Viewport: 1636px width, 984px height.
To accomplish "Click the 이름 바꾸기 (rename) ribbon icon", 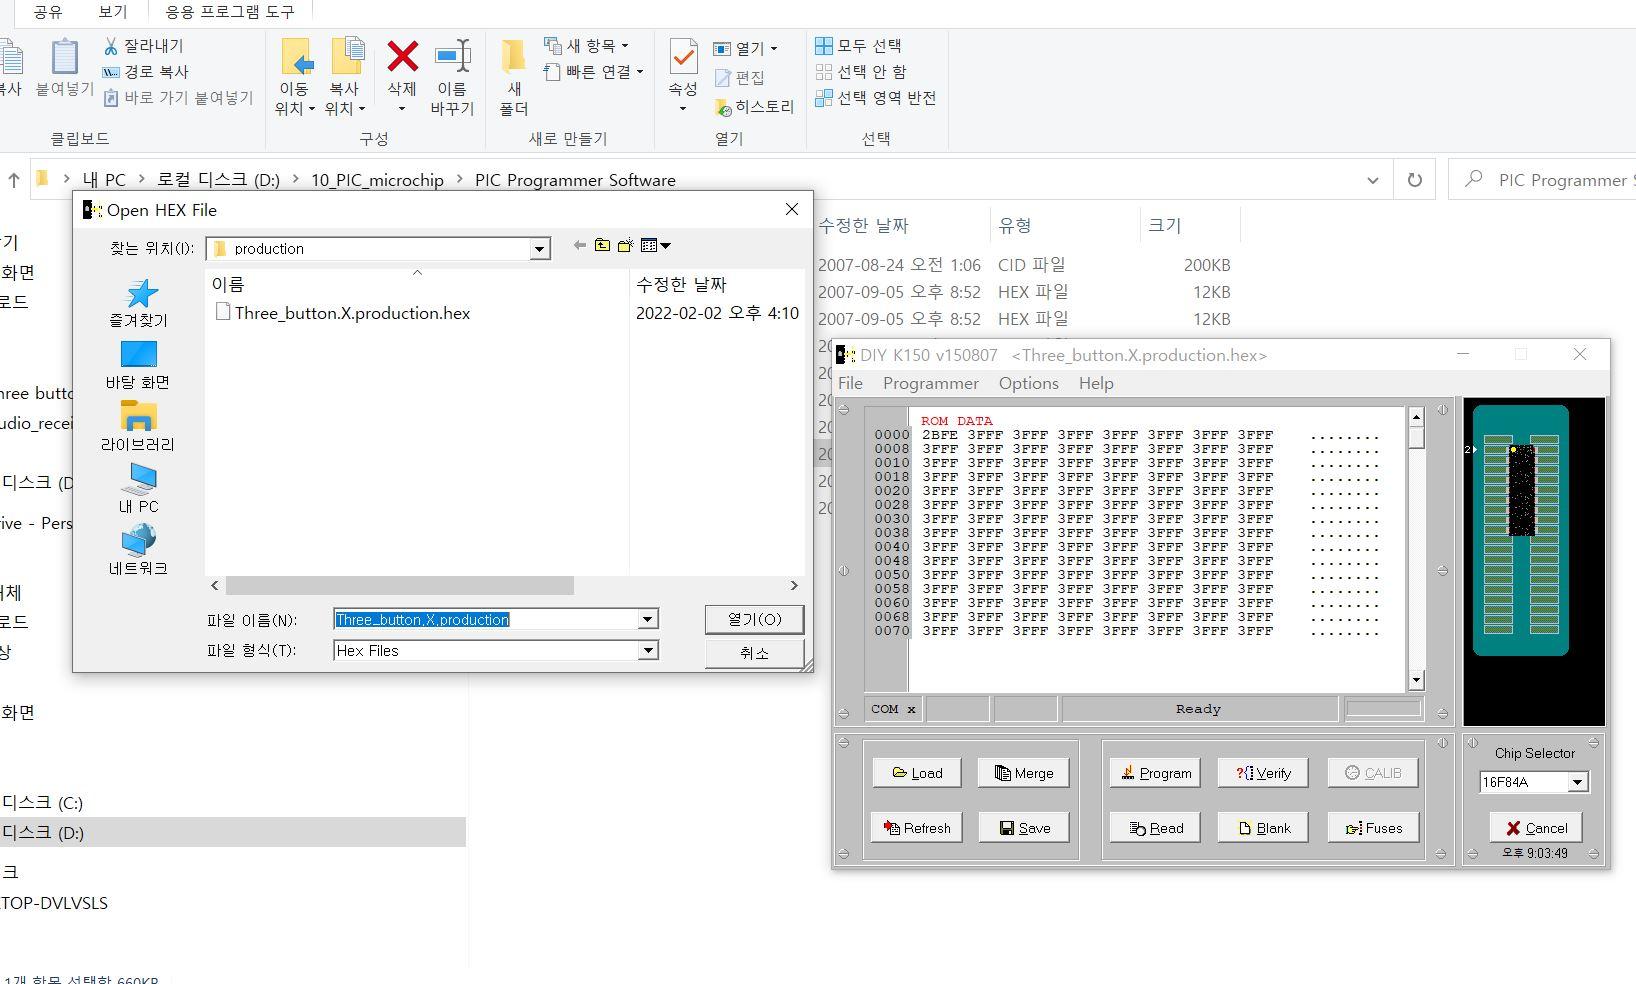I will tap(452, 57).
